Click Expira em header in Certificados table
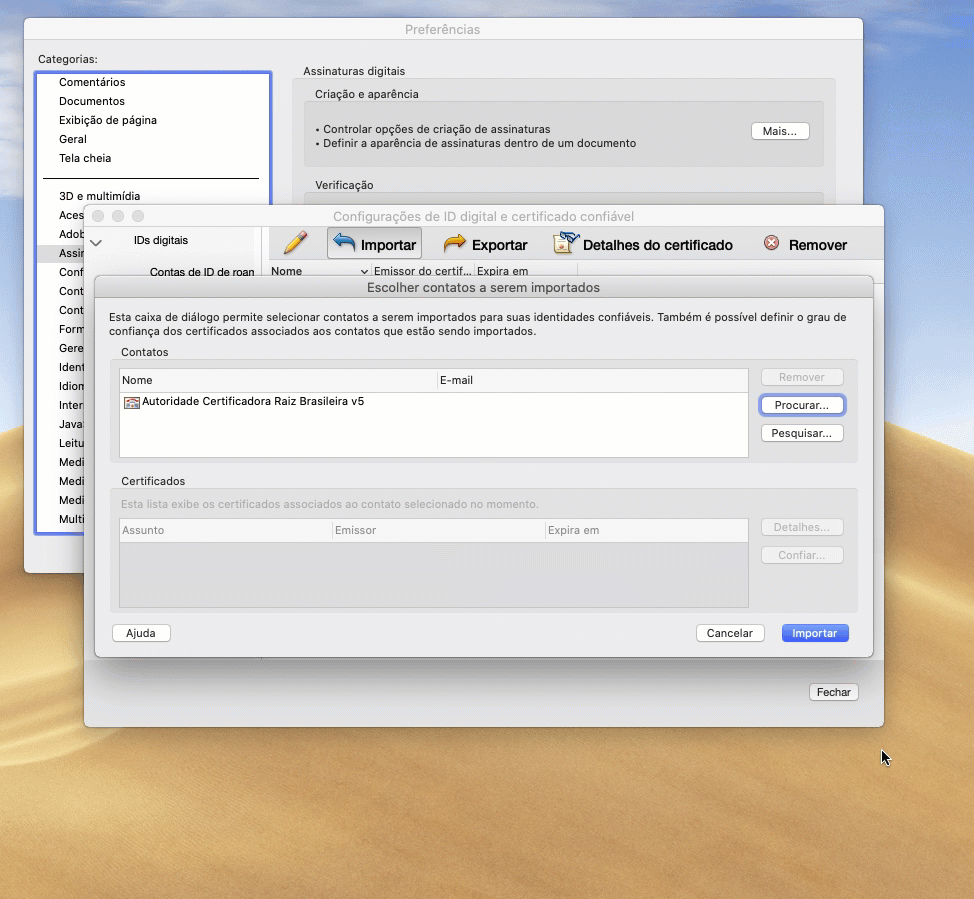This screenshot has width=974, height=899. click(x=647, y=531)
